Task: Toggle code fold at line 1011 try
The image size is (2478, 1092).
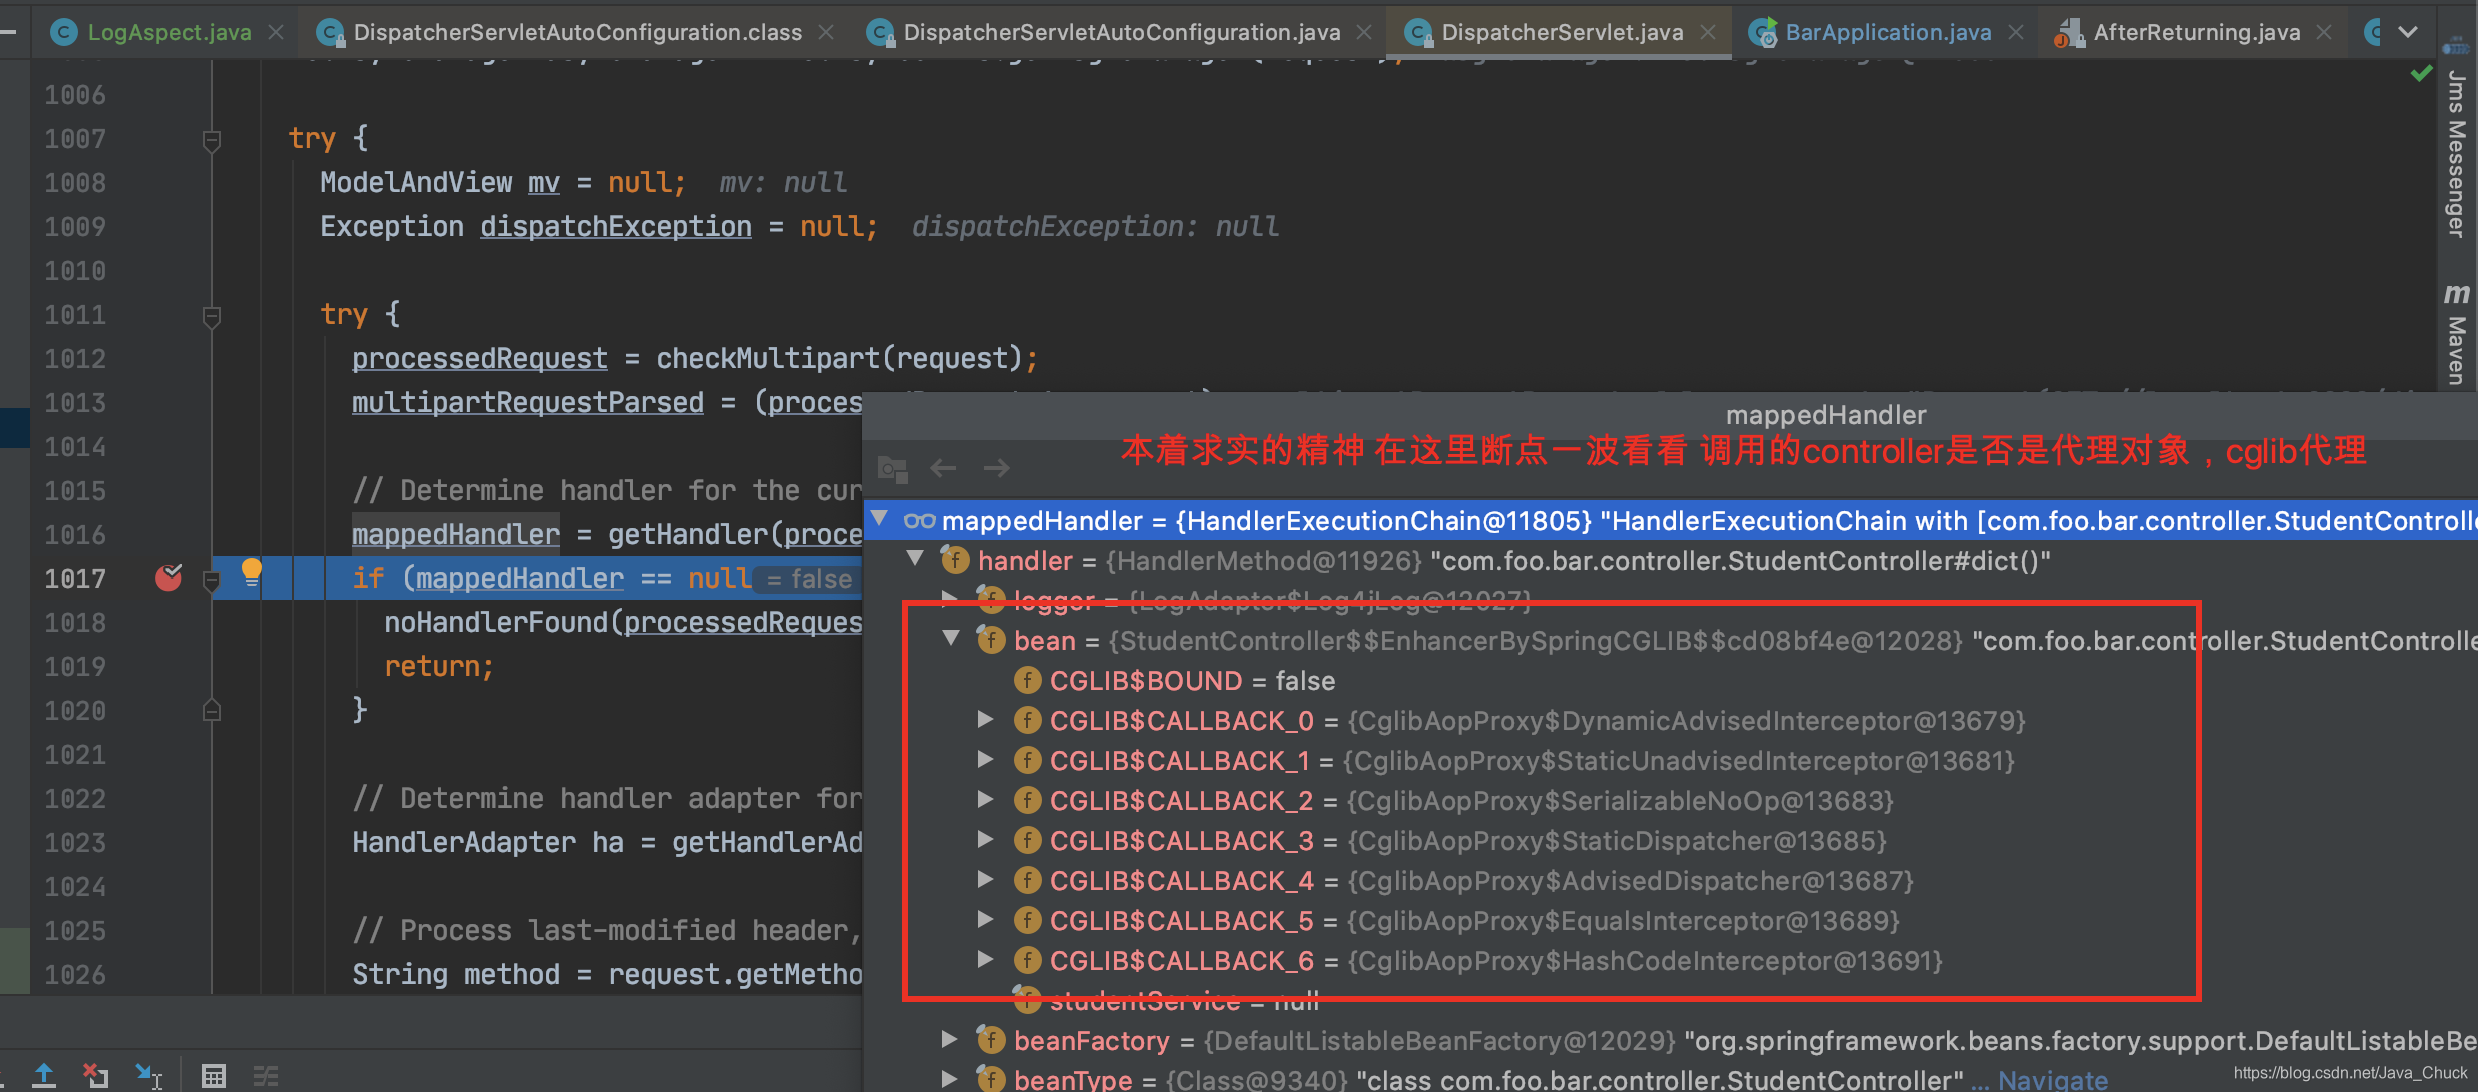Action: click(211, 316)
